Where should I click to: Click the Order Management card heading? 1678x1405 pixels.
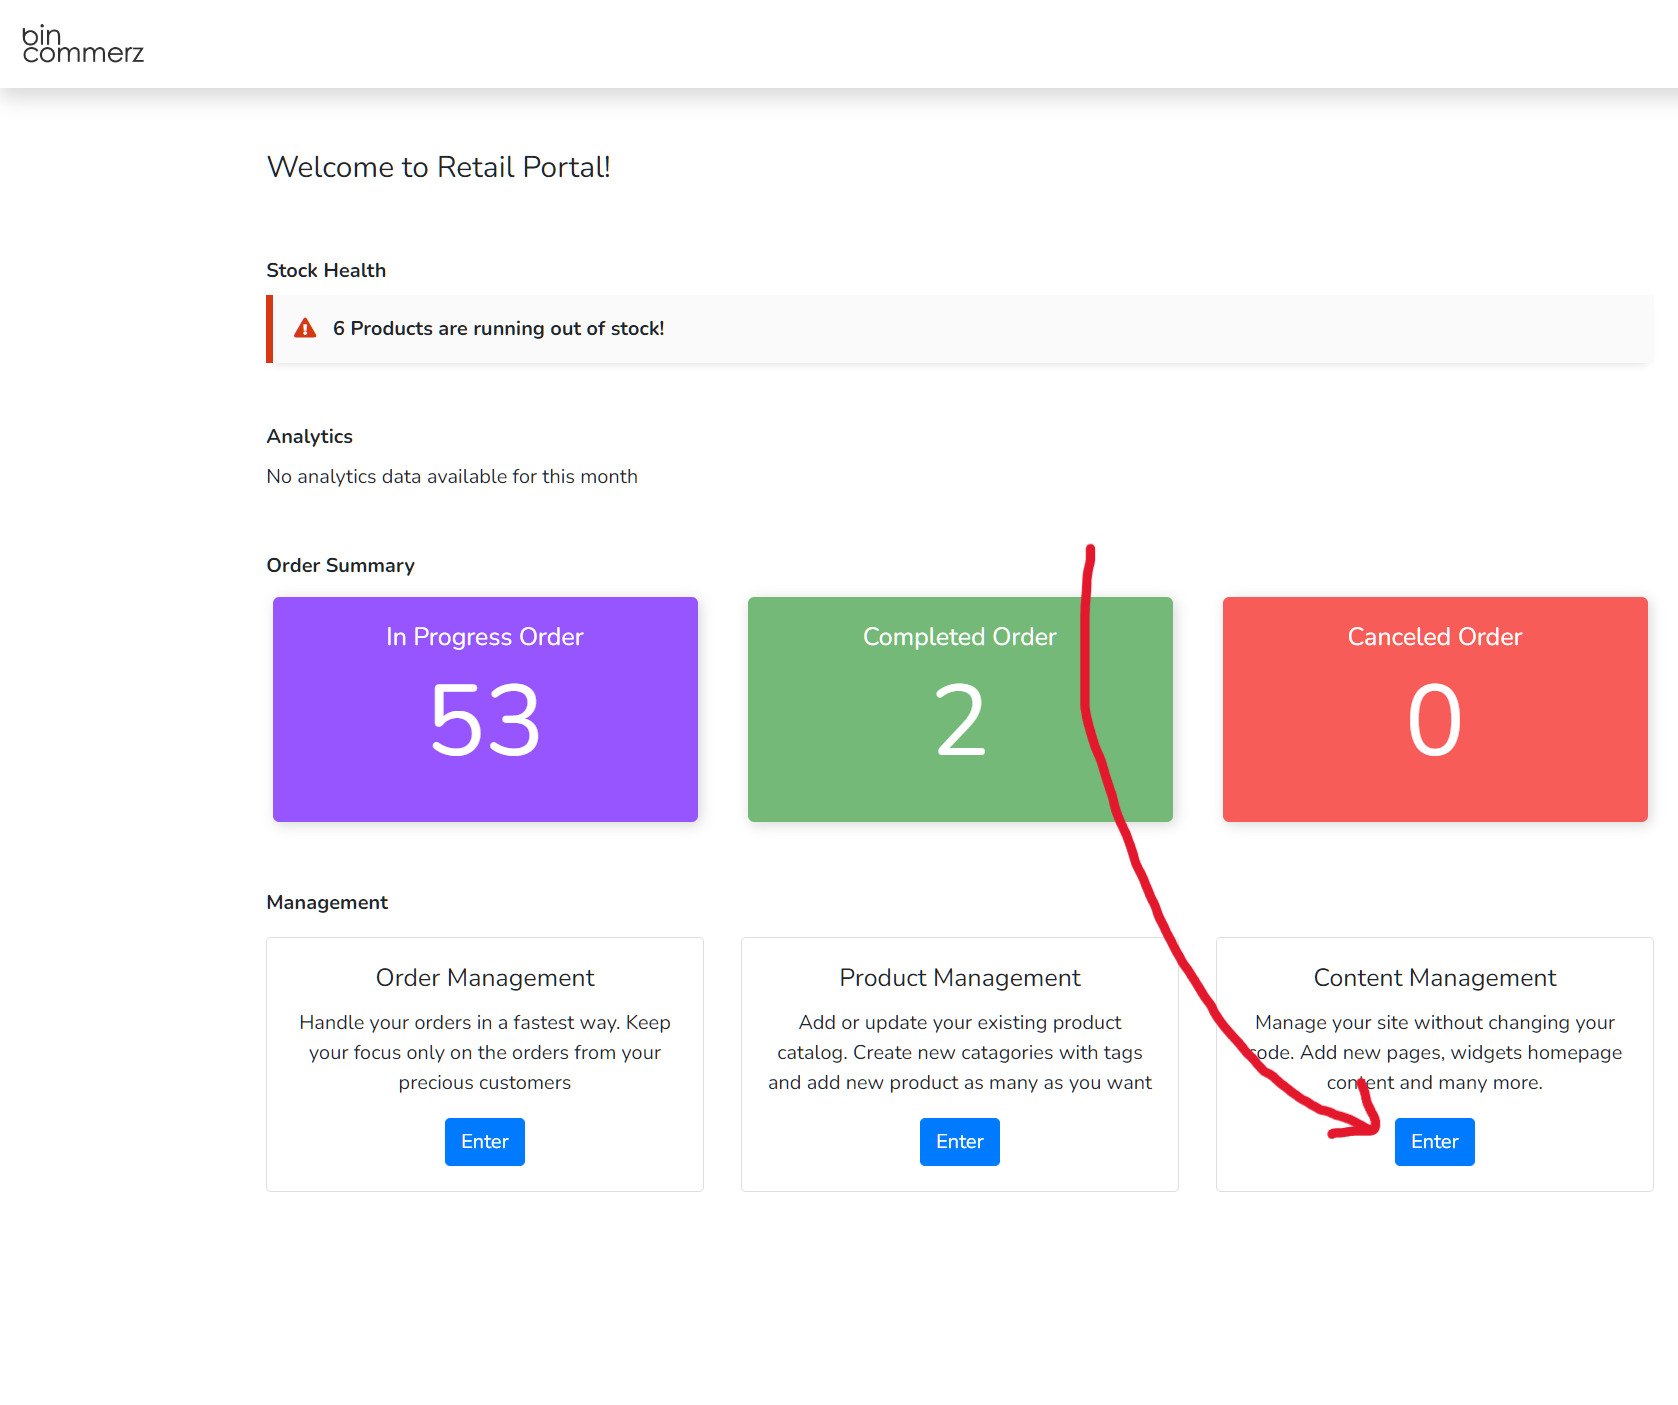pos(485,978)
